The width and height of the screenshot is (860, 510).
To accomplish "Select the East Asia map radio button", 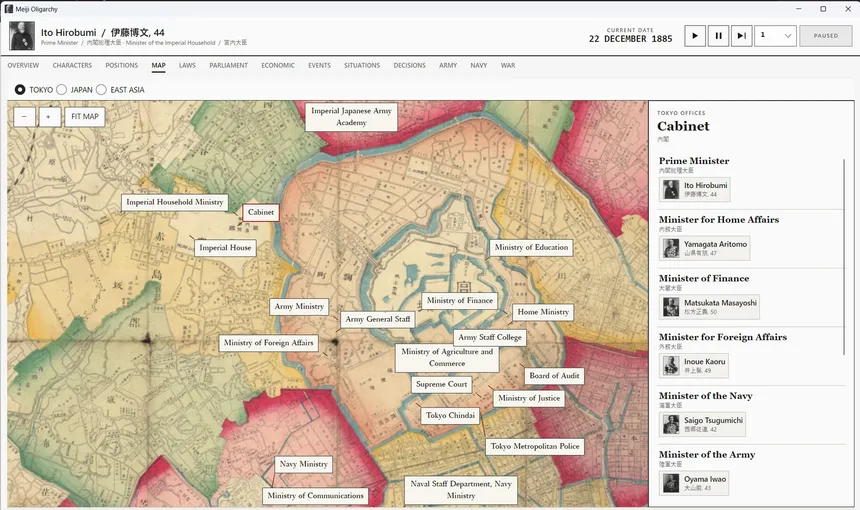I will [x=101, y=89].
